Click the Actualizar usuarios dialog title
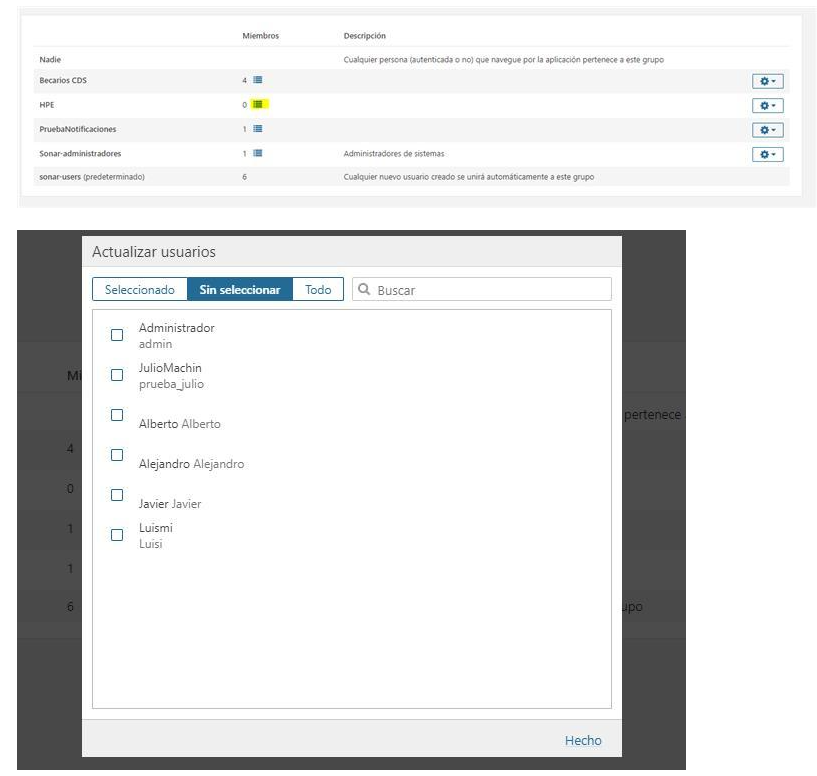 point(154,252)
